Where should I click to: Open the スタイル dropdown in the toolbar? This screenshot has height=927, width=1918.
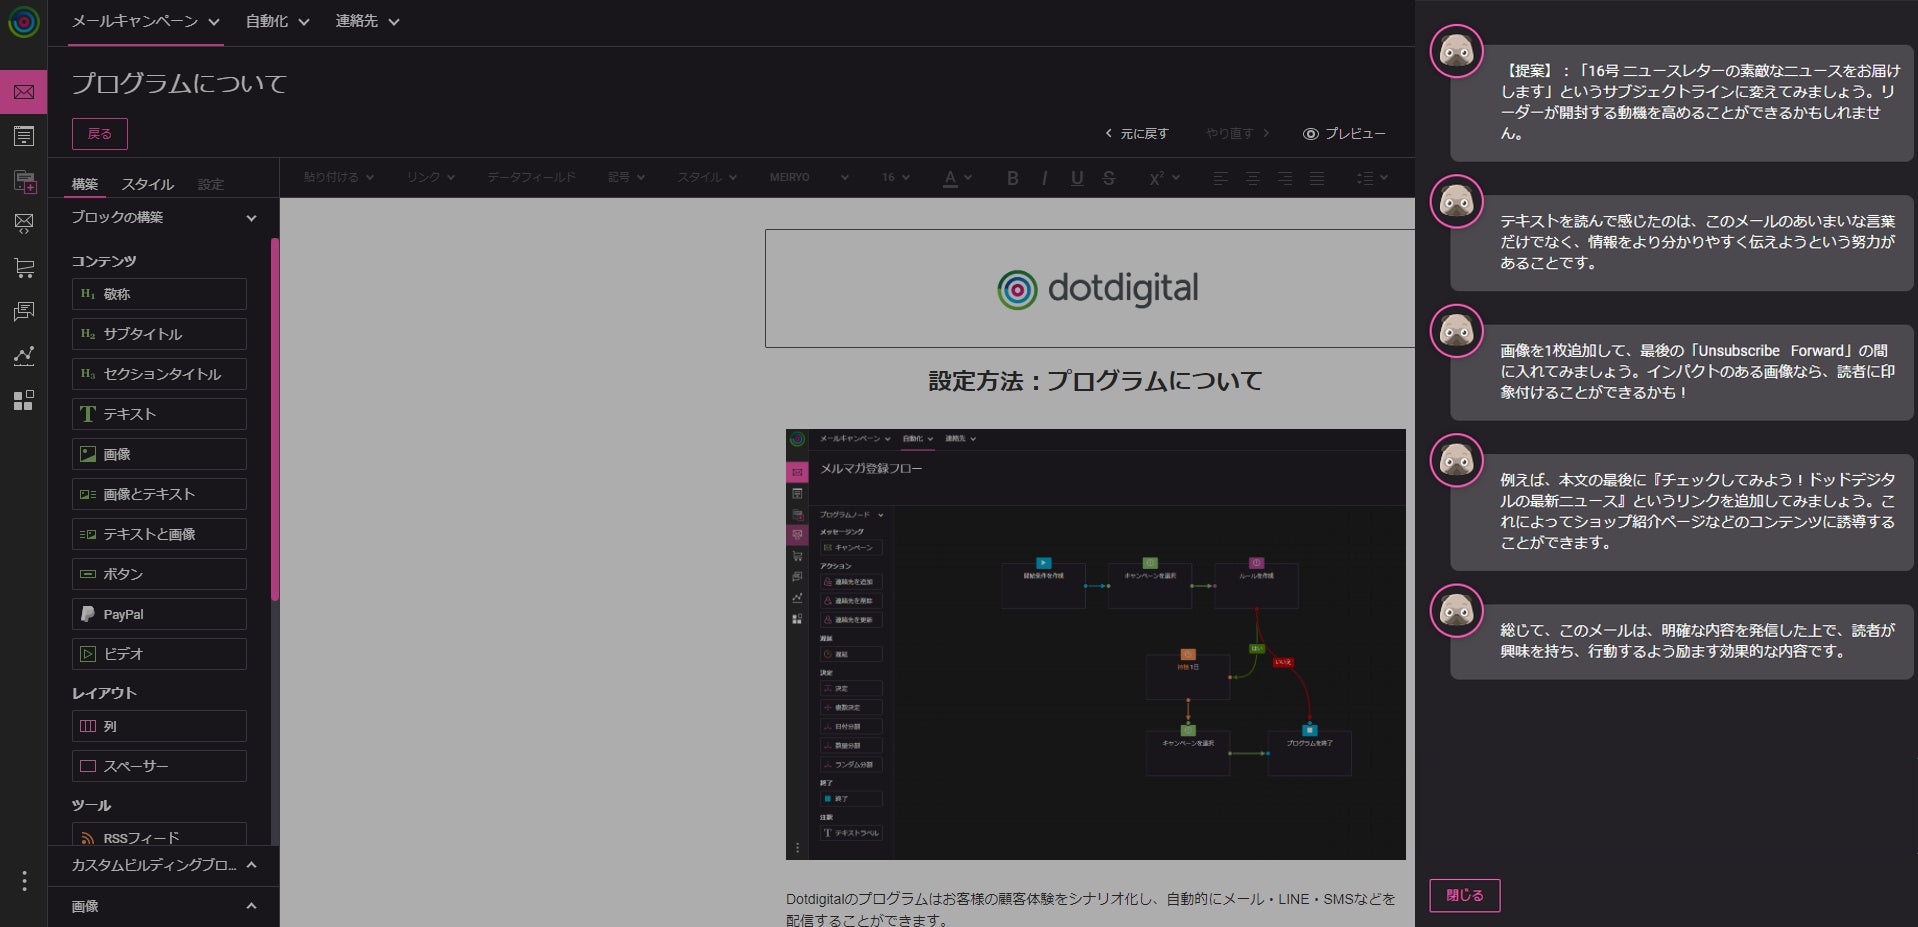pyautogui.click(x=707, y=177)
